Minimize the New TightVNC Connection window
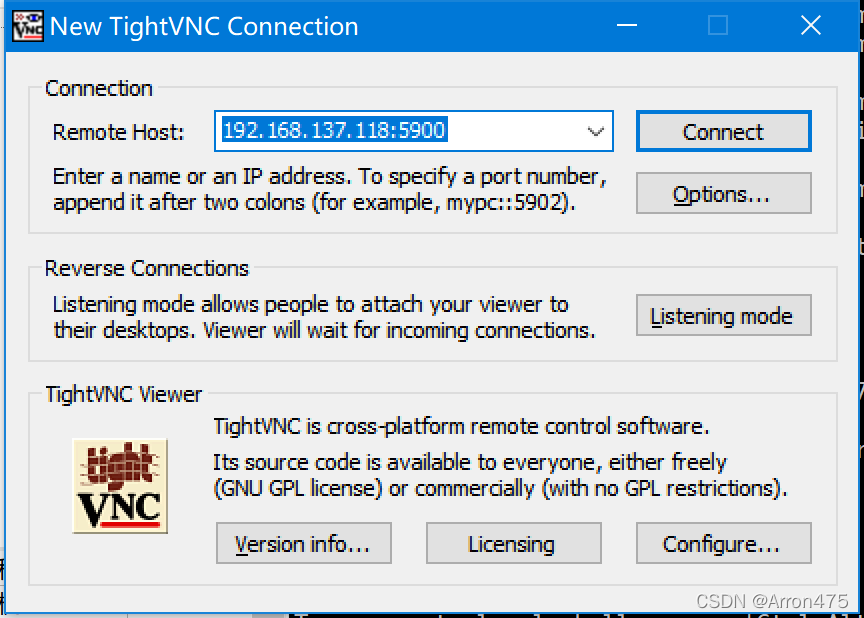Viewport: 864px width, 618px height. point(627,25)
